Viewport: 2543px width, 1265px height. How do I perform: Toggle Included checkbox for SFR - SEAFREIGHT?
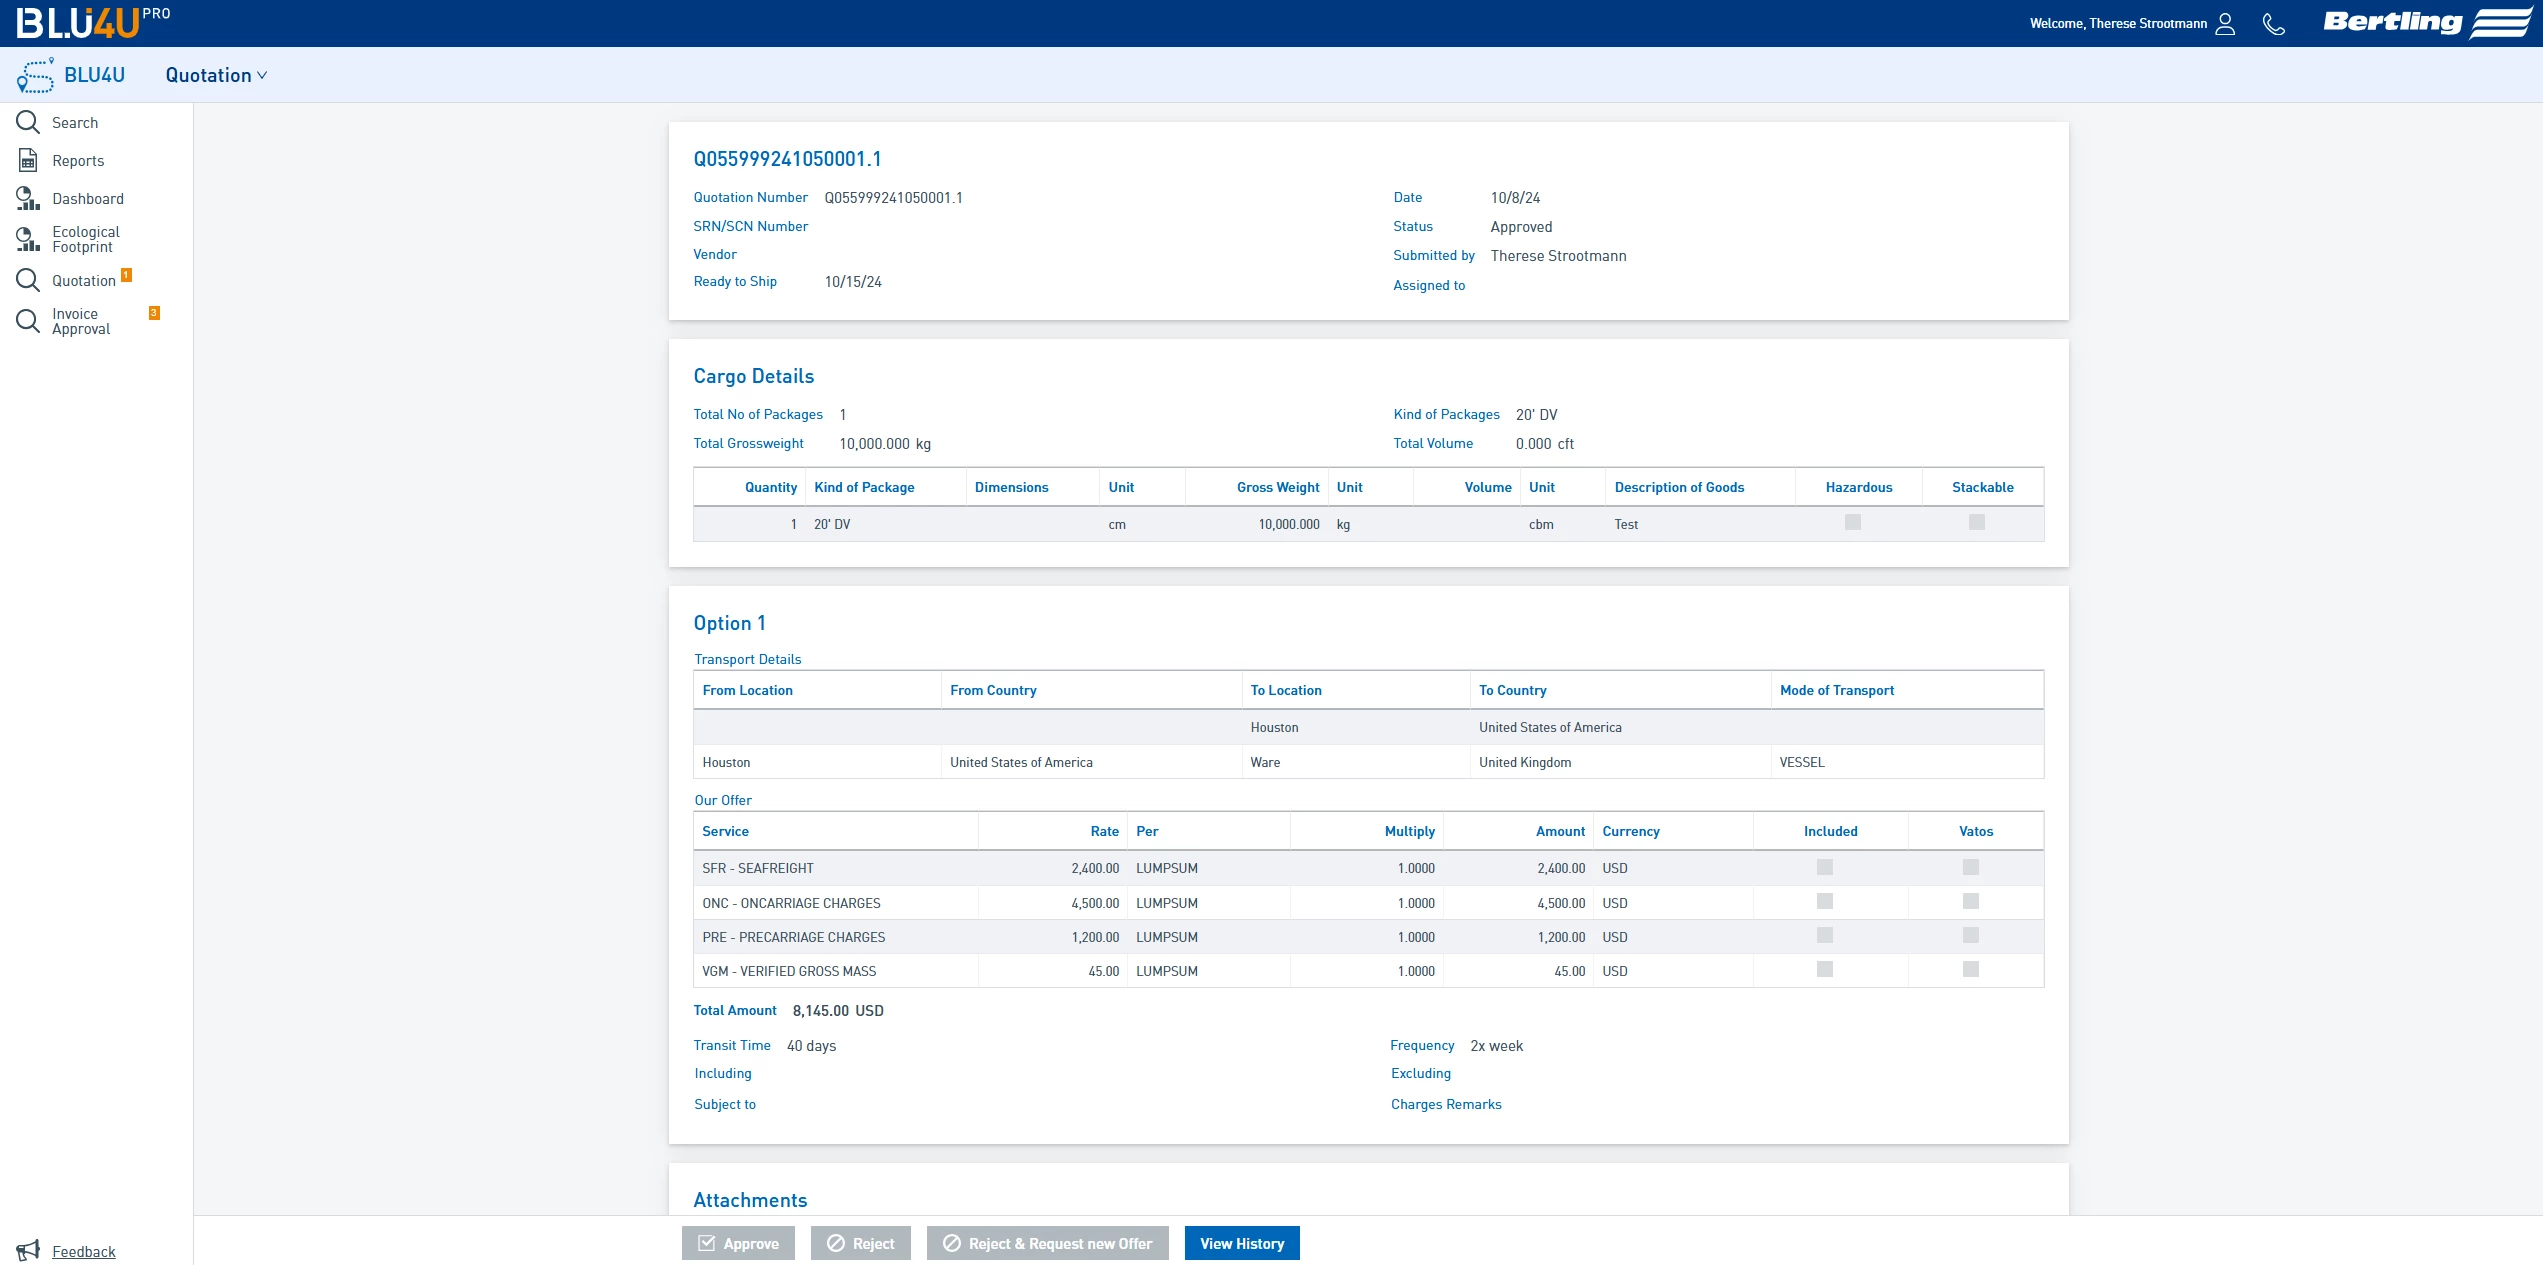coord(1825,868)
